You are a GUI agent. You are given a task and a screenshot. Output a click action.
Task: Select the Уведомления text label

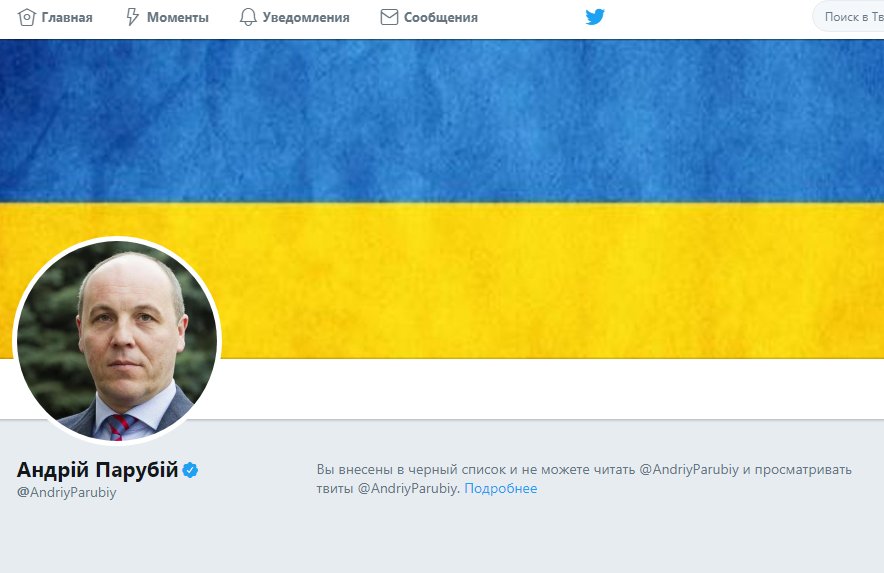(x=306, y=17)
